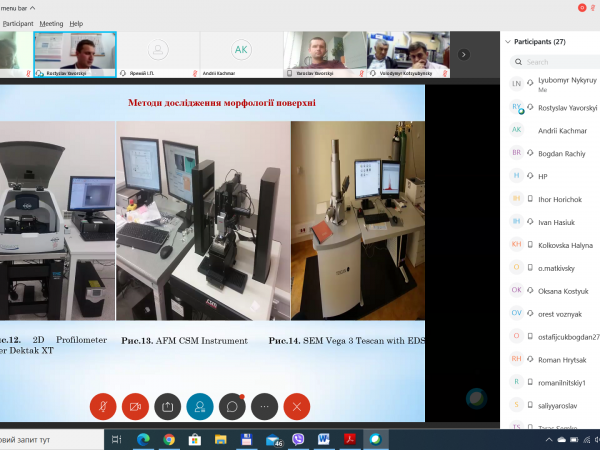Click Volodymyr Kotsyubynsky video thumbnail
Image resolution: width=600 pixels, height=450 pixels.
(404, 53)
